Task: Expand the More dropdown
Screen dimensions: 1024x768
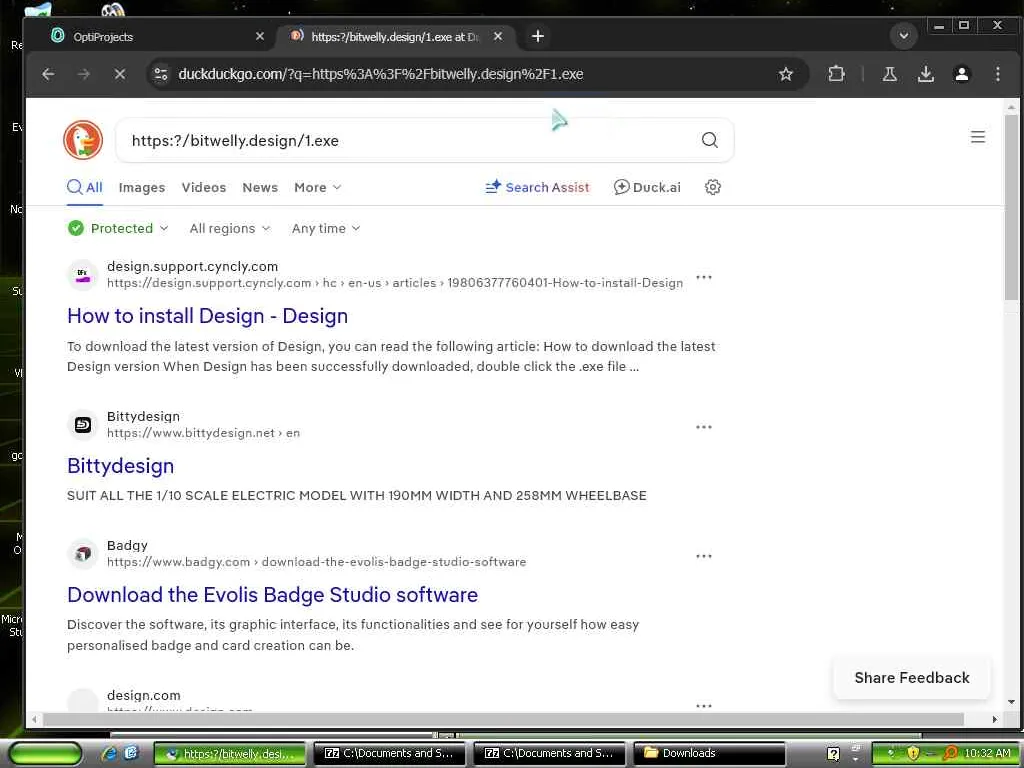Action: point(317,187)
